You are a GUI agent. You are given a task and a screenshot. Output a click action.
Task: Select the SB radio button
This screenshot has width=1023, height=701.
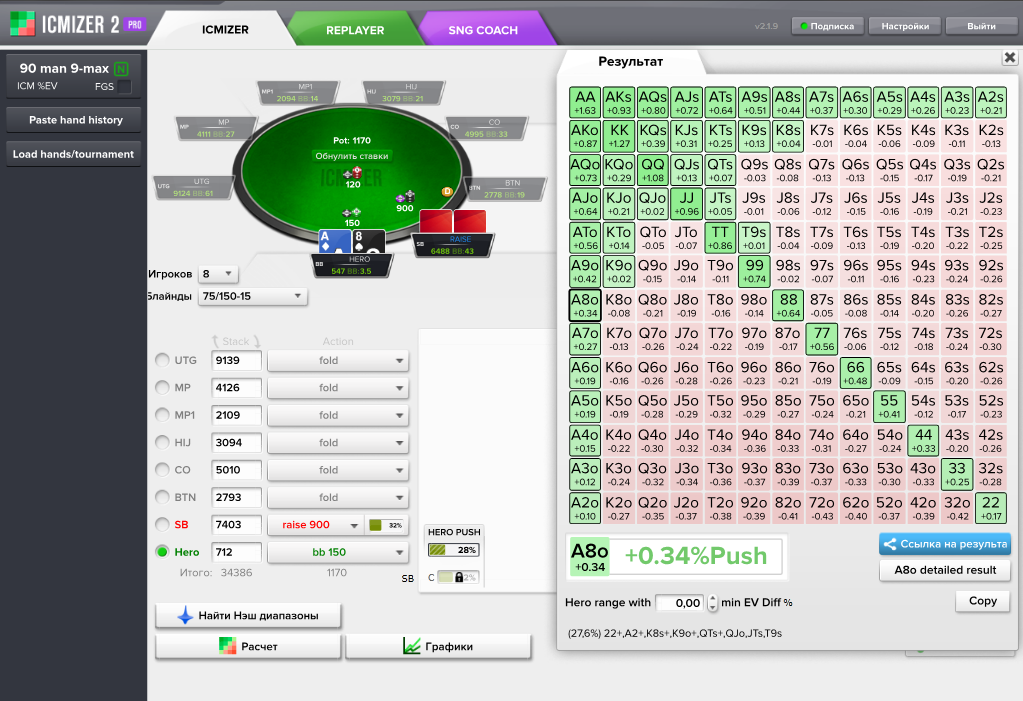(162, 525)
